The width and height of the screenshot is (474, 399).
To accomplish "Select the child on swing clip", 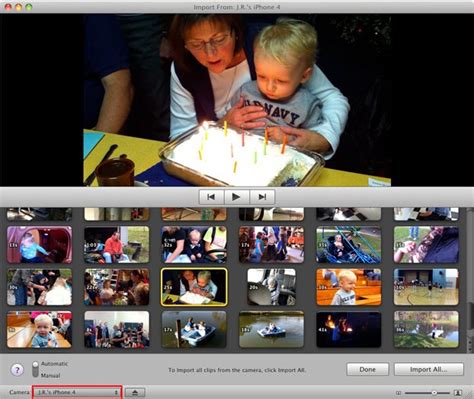I will pos(349,245).
